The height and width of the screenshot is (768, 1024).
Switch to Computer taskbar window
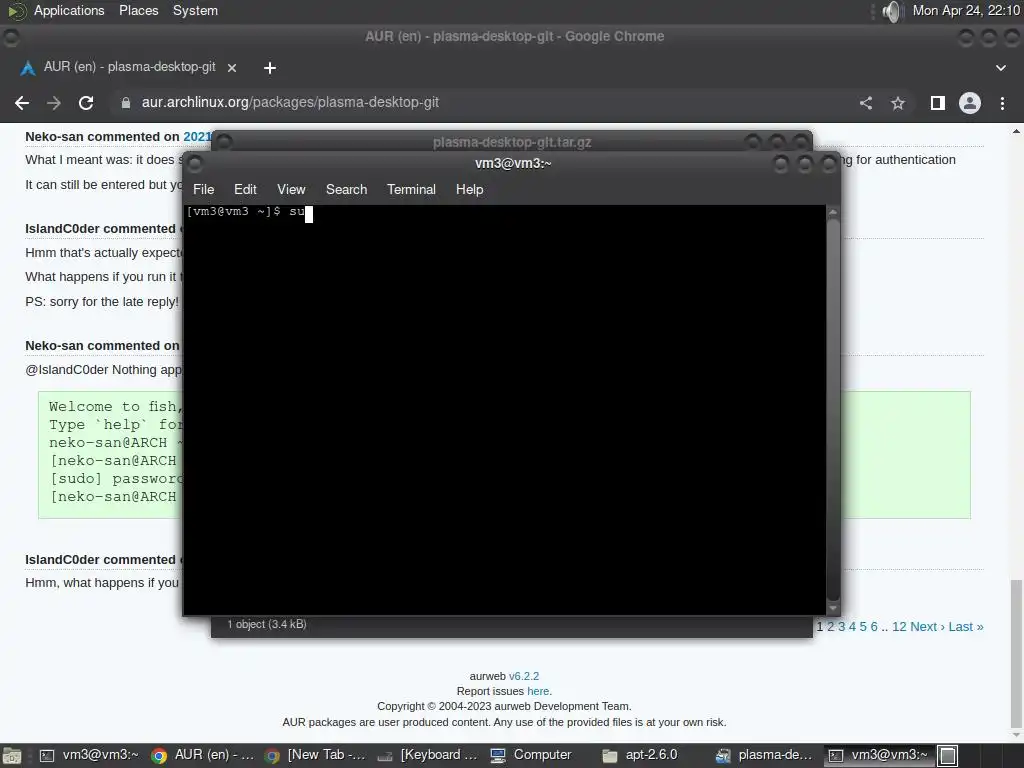531,756
